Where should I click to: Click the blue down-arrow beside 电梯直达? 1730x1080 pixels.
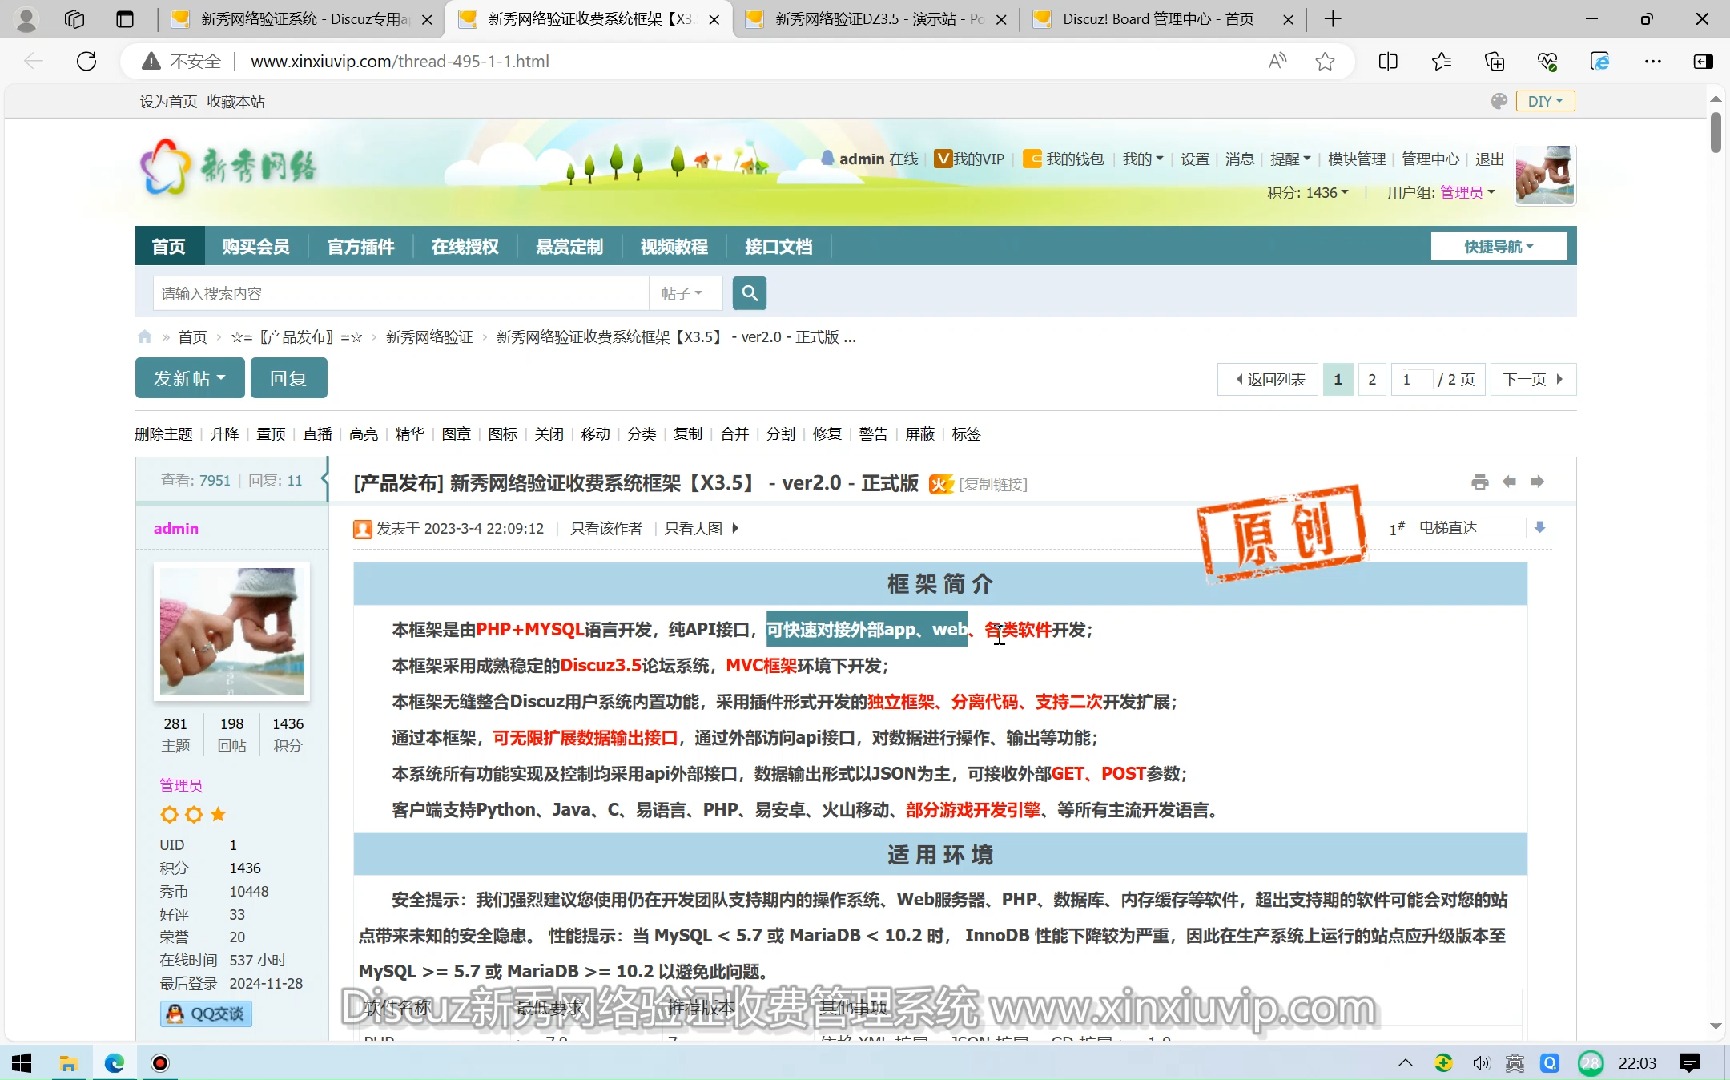point(1540,528)
